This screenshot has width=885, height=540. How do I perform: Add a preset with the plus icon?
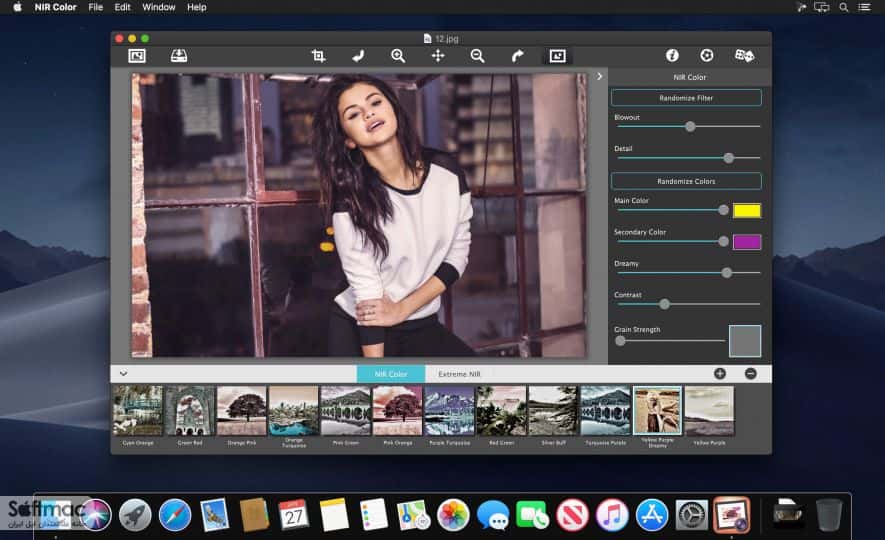[720, 374]
